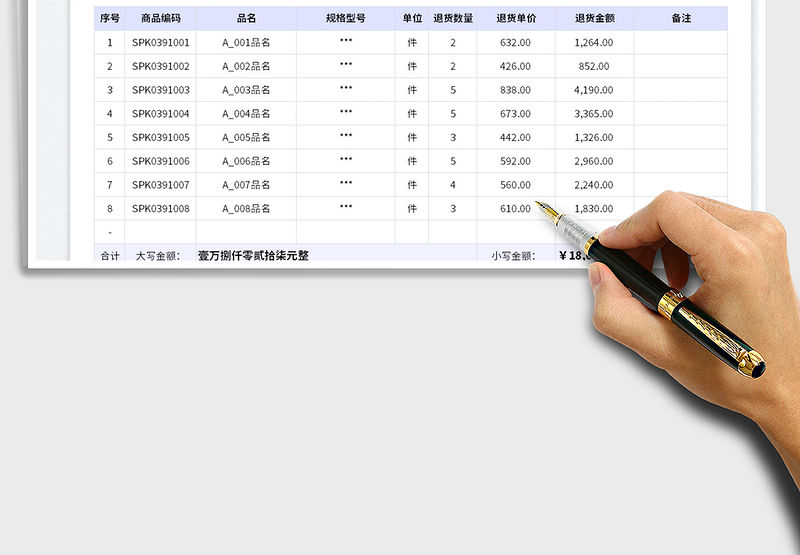Select the unit price 426.00 cell

(516, 66)
